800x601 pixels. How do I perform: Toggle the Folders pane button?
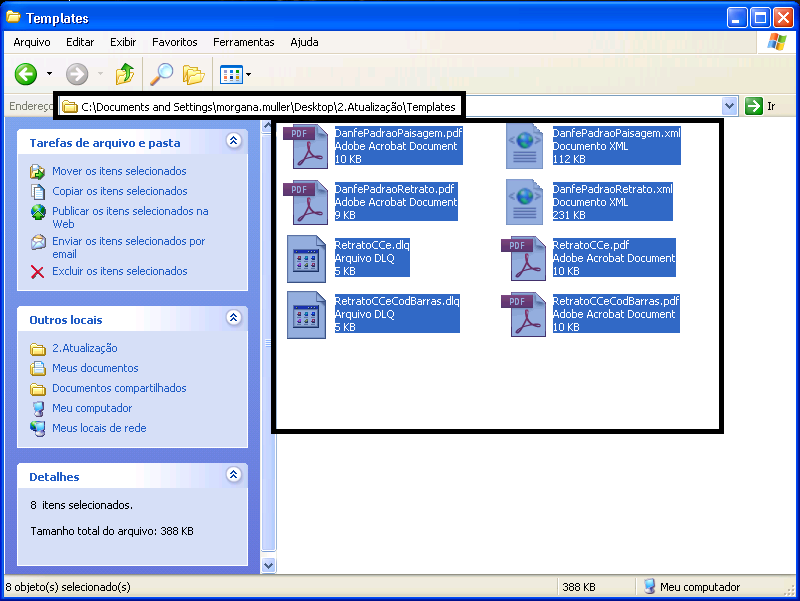193,74
